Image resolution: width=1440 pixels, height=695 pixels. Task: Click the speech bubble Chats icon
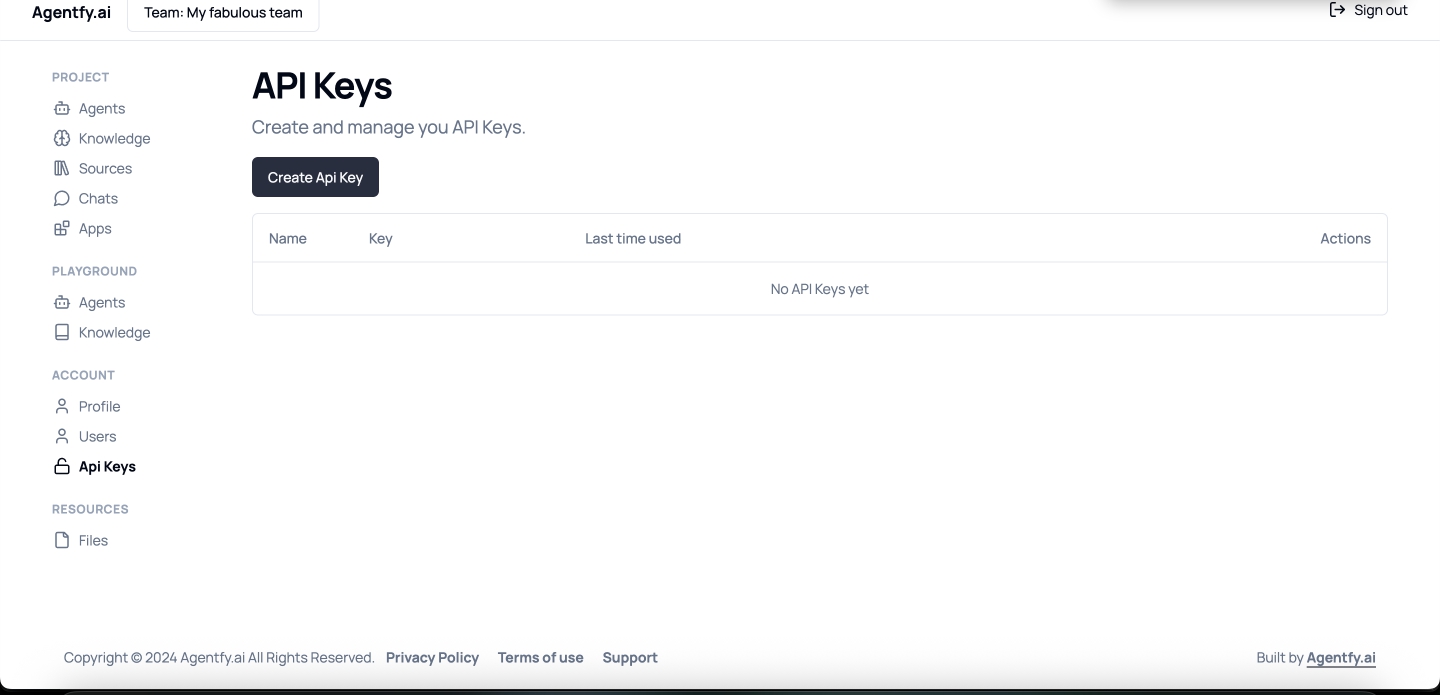62,198
